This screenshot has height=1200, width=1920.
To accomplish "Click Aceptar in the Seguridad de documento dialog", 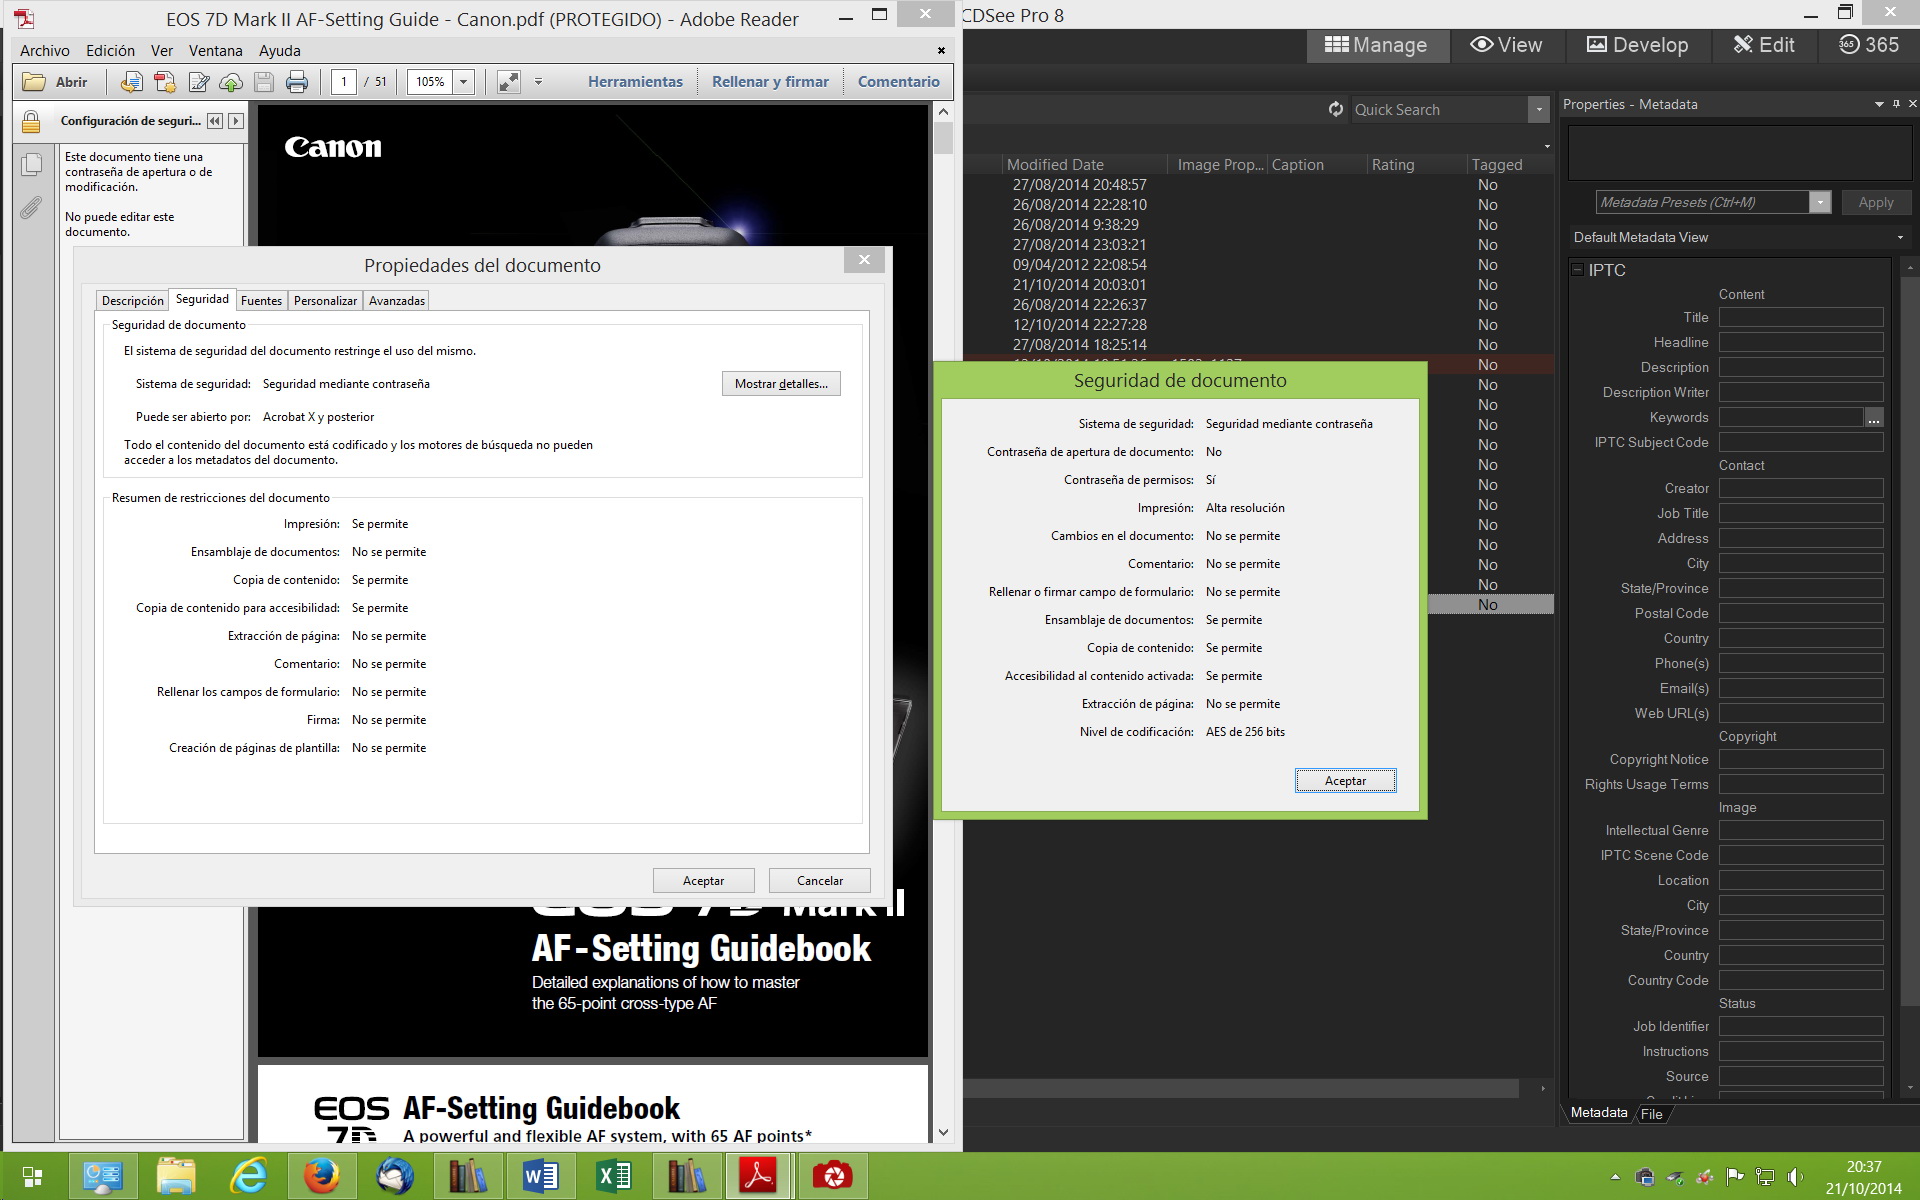I will pyautogui.click(x=1345, y=781).
